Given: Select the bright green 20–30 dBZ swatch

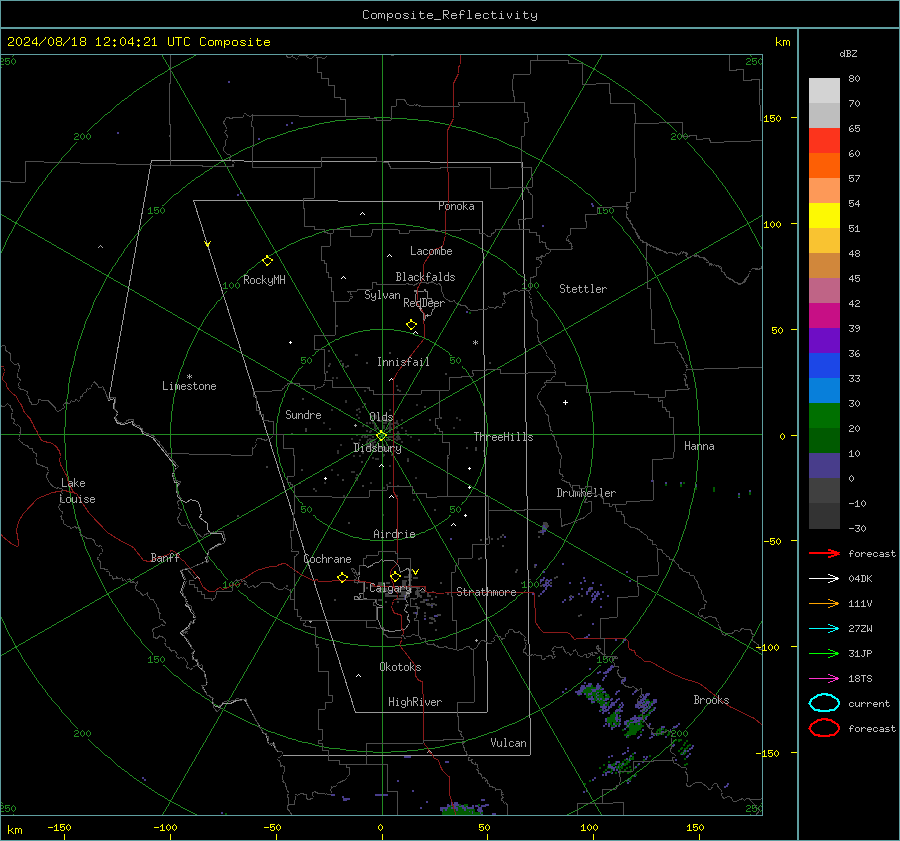Looking at the screenshot, I should pos(824,416).
